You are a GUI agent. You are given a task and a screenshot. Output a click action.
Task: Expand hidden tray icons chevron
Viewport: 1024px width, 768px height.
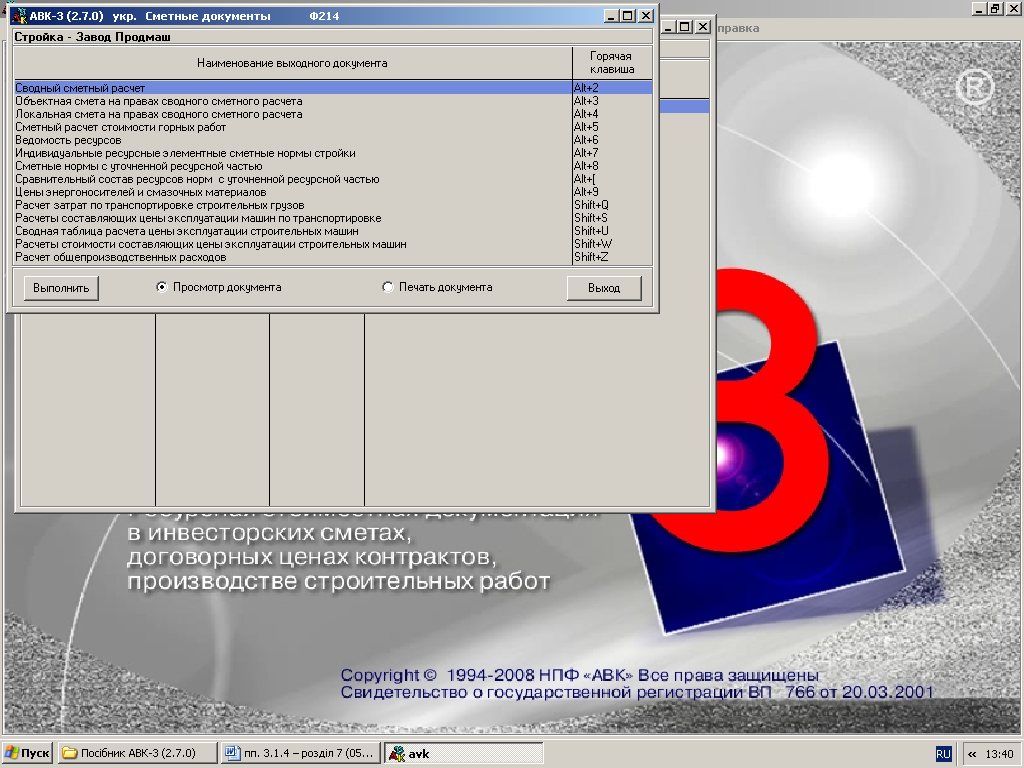[x=972, y=754]
